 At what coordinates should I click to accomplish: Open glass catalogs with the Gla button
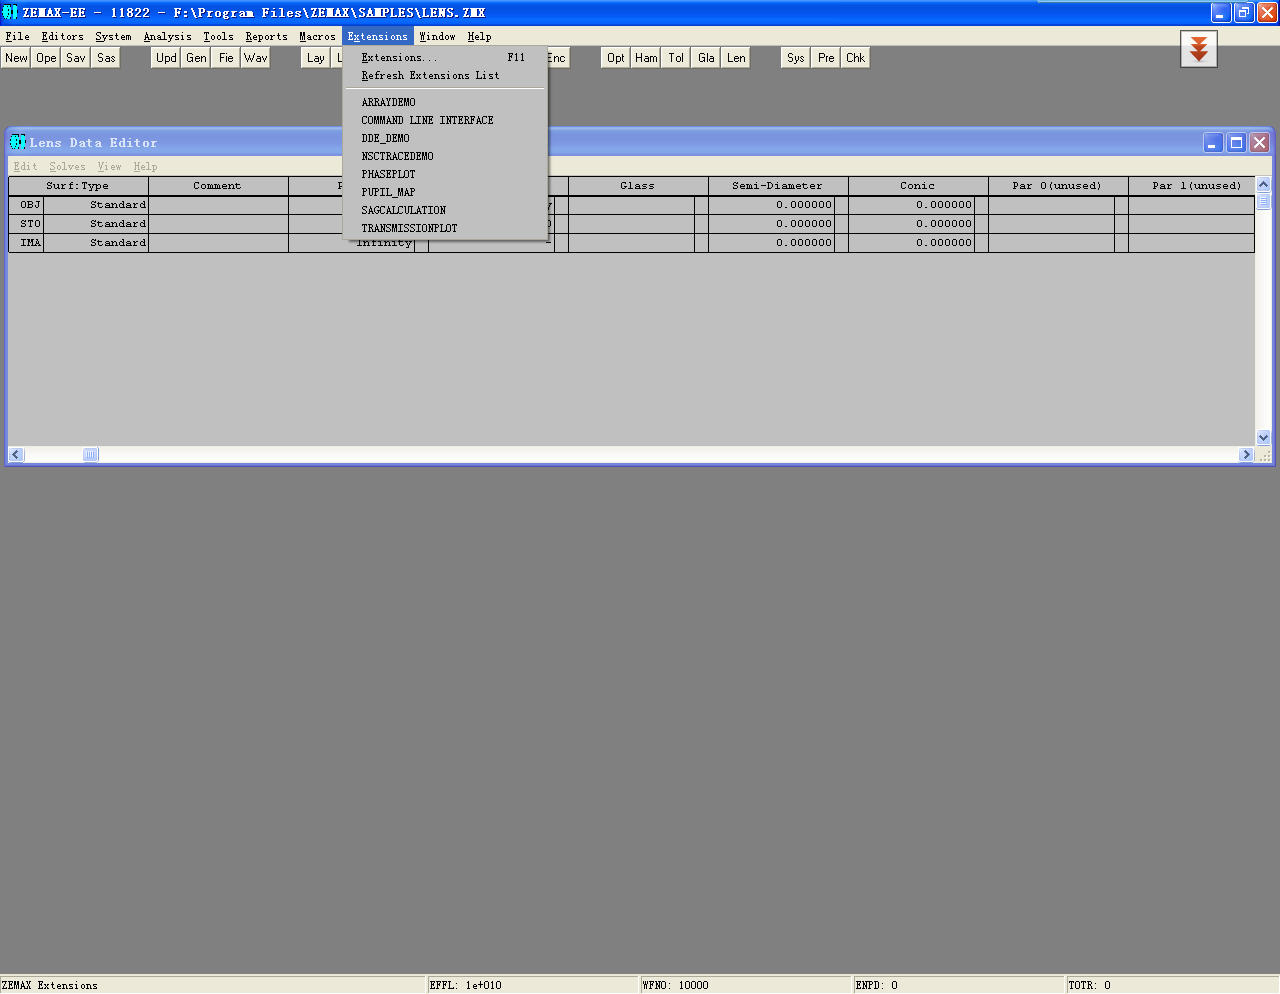[x=706, y=58]
